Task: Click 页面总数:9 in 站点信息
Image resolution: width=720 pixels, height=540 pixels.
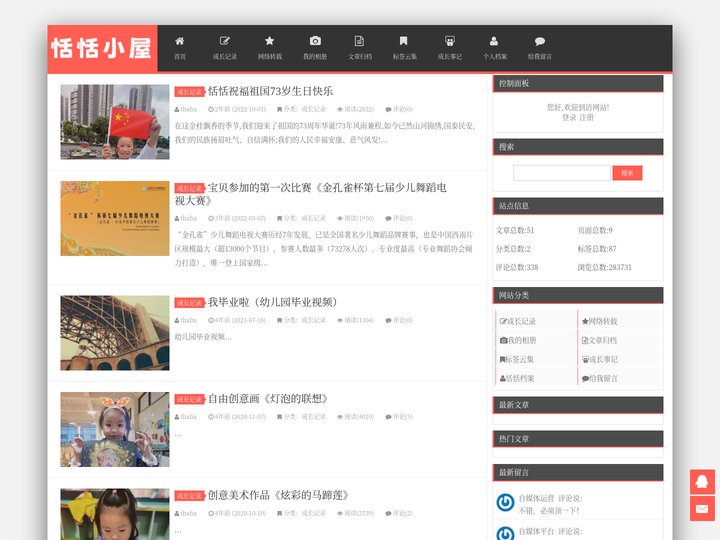Action: 595,230
